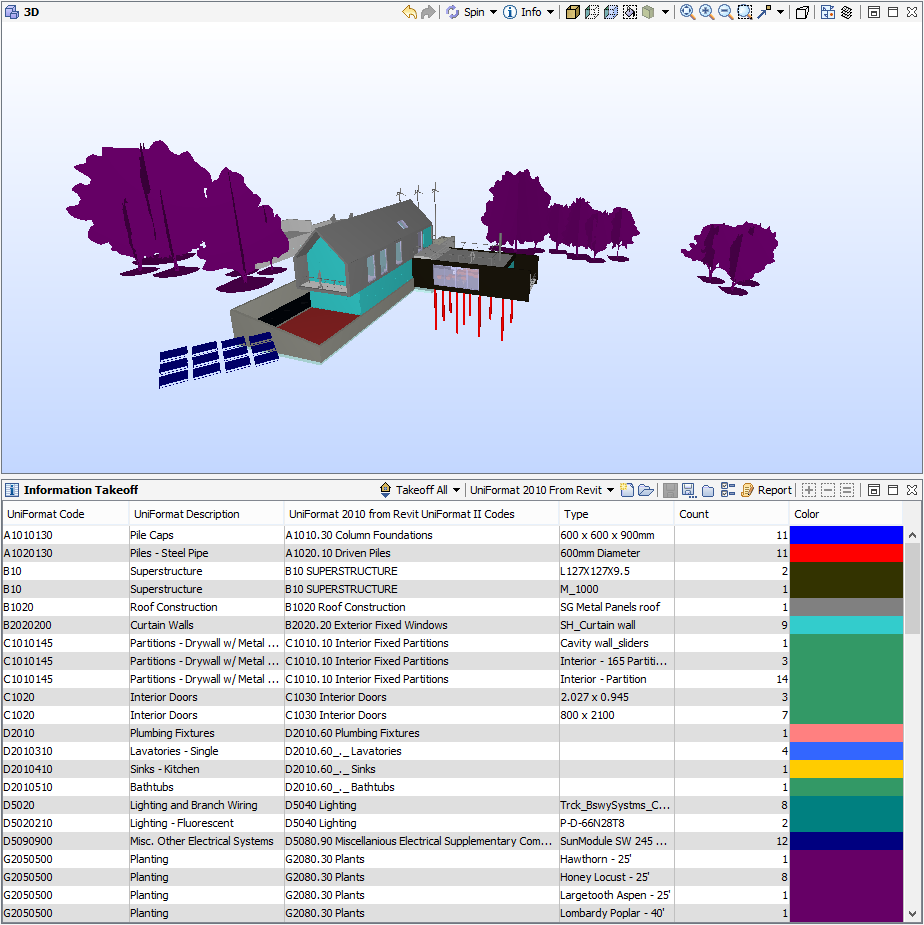The height and width of the screenshot is (925, 924).
Task: Select the 'Cavity wall_sliders' type cell
Action: [x=617, y=643]
